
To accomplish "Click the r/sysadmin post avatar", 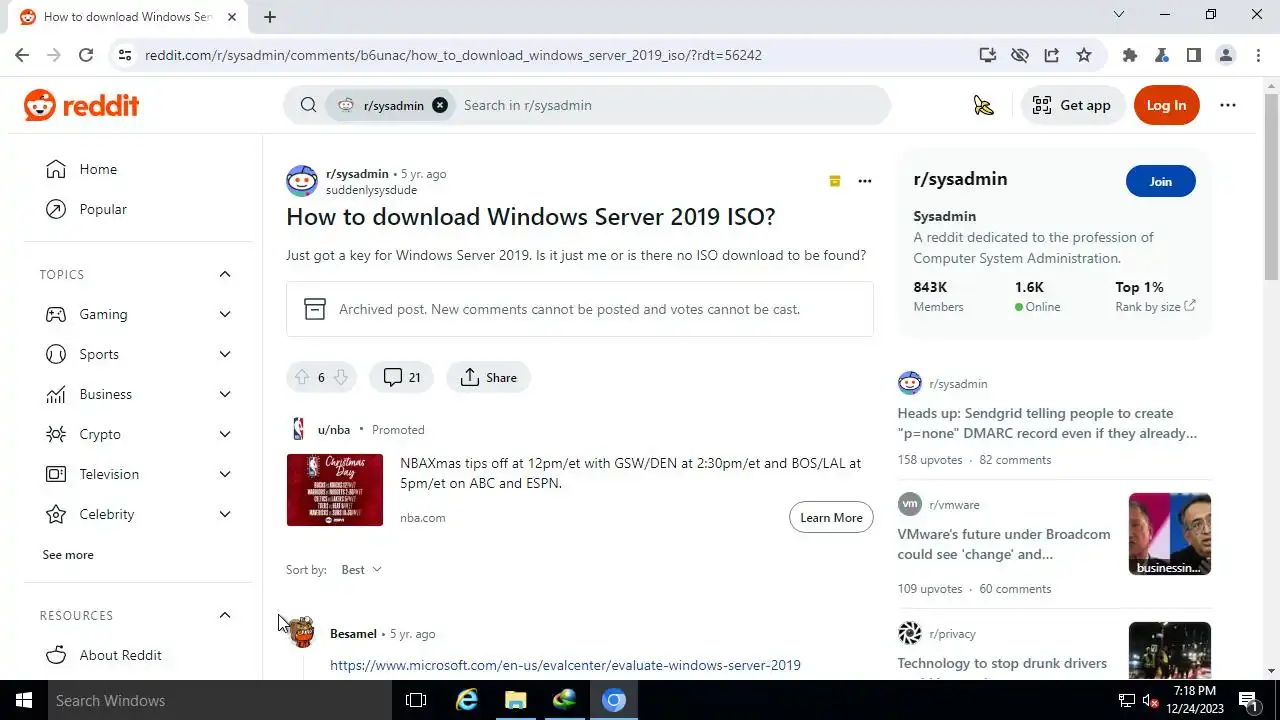I will click(x=302, y=181).
